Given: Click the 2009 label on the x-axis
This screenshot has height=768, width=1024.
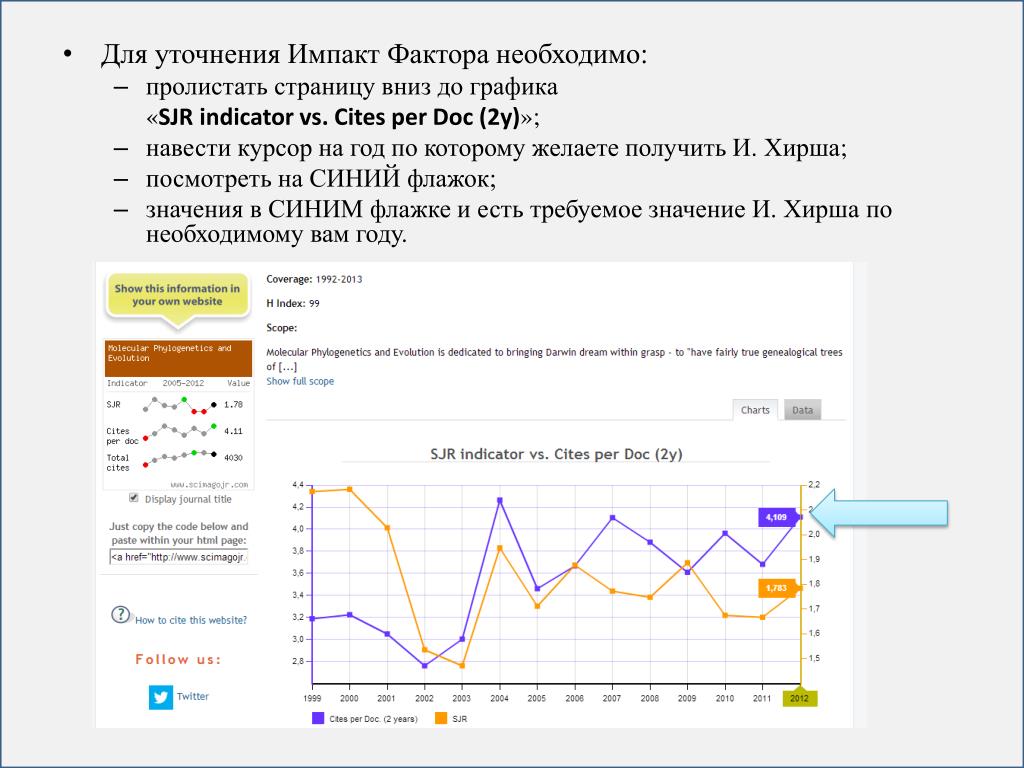Looking at the screenshot, I should tap(686, 698).
